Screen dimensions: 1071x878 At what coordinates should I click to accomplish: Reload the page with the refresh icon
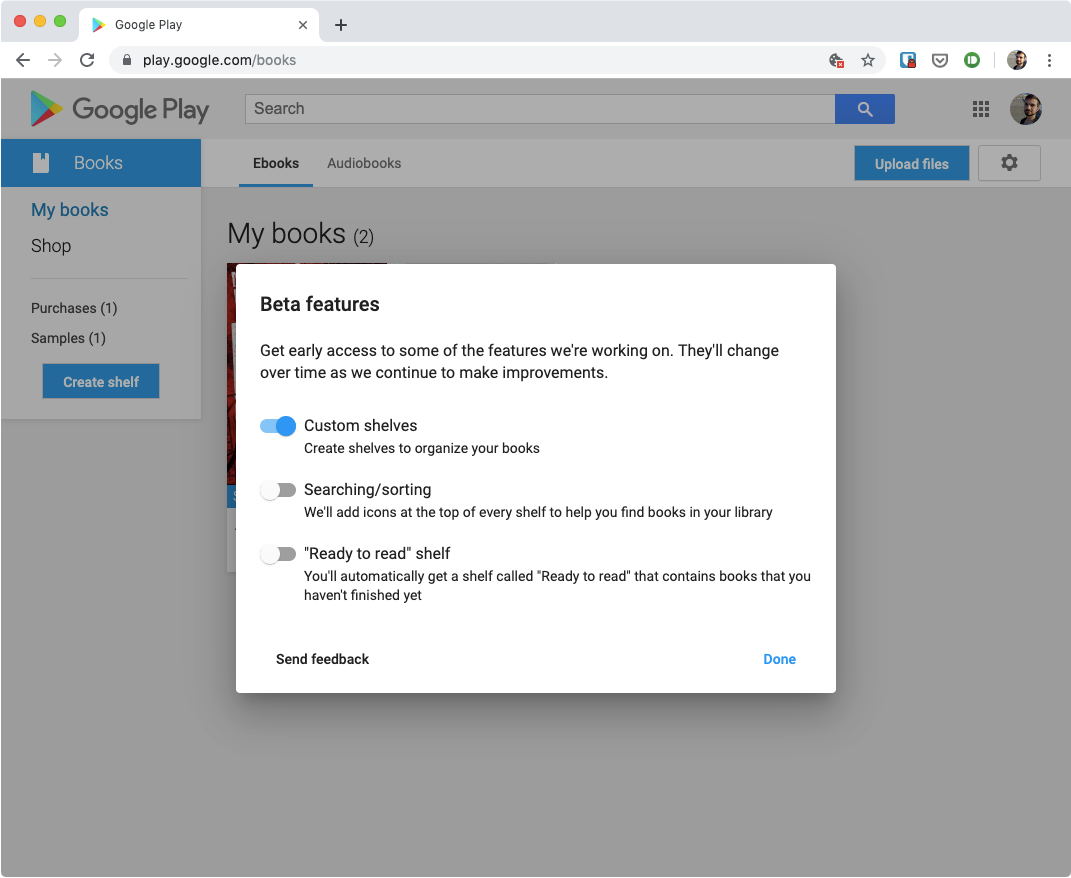pos(87,60)
